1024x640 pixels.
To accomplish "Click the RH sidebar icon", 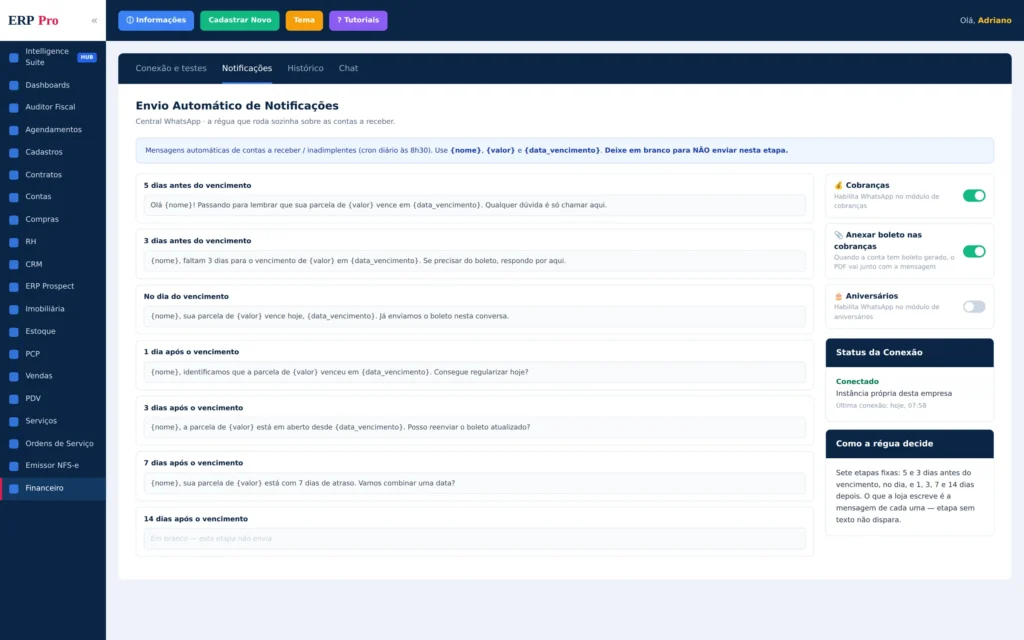I will coord(14,242).
